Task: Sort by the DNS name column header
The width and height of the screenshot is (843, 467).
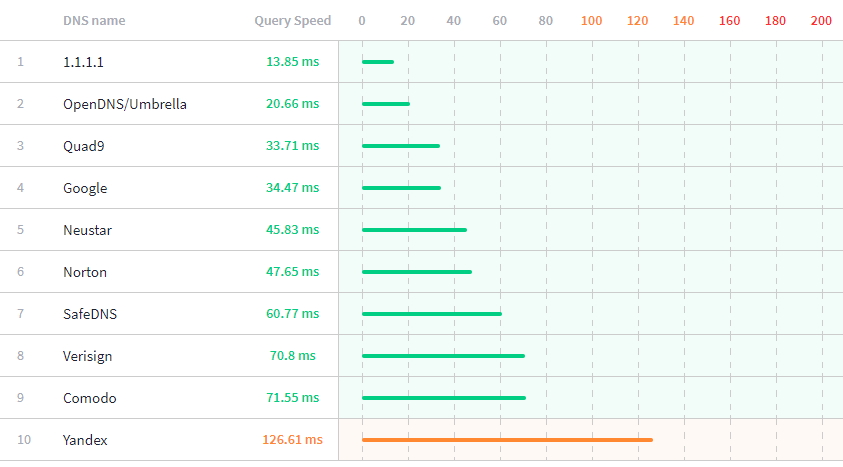Action: [x=94, y=20]
